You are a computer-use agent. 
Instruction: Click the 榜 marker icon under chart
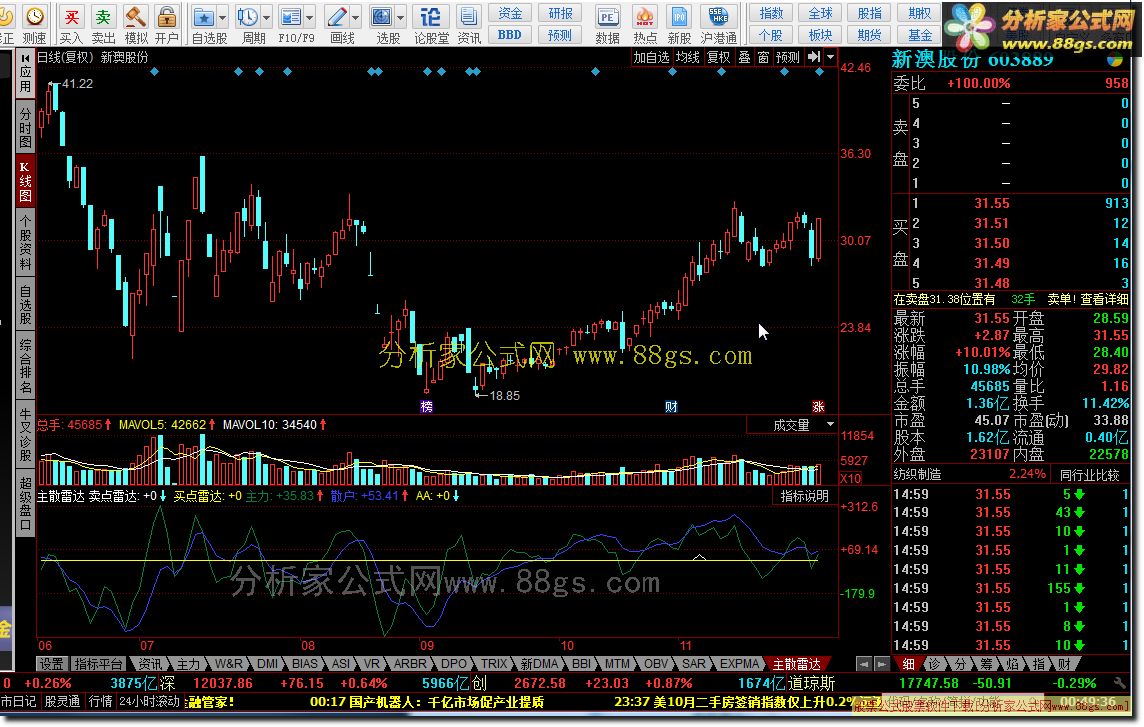427,407
